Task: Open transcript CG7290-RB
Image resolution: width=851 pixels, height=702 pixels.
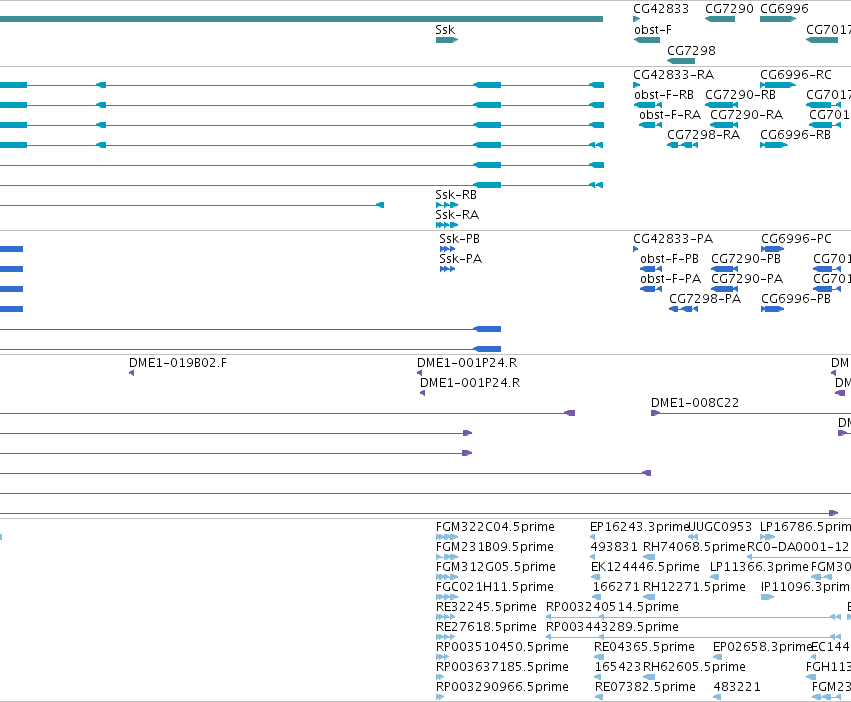Action: pos(740,95)
